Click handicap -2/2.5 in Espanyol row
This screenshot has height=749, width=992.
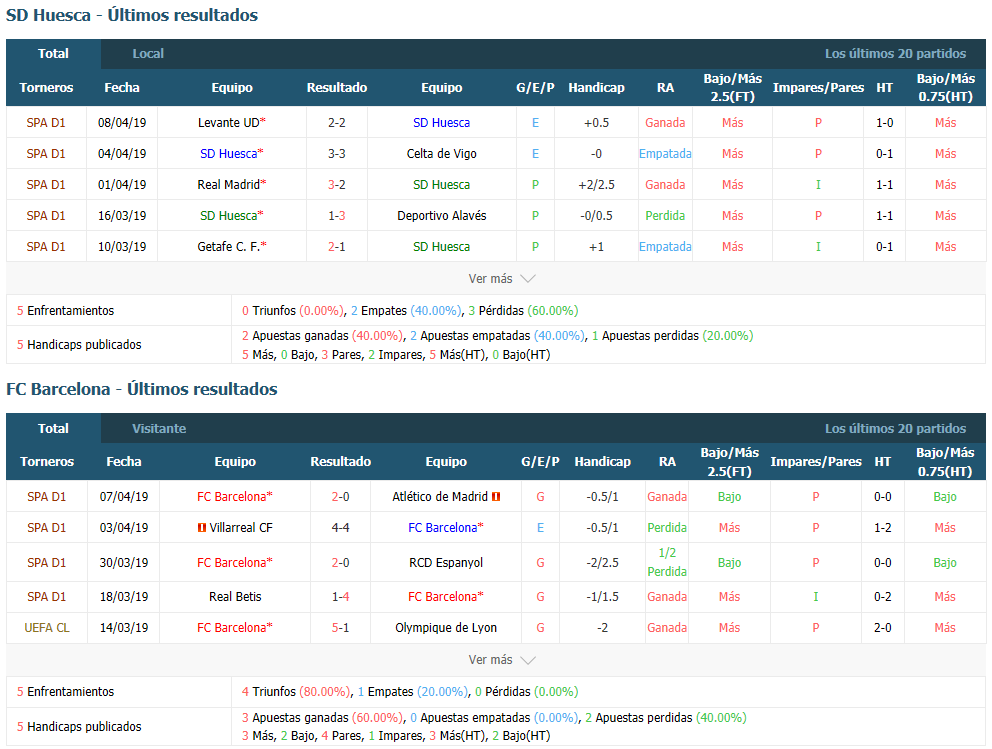tap(602, 562)
